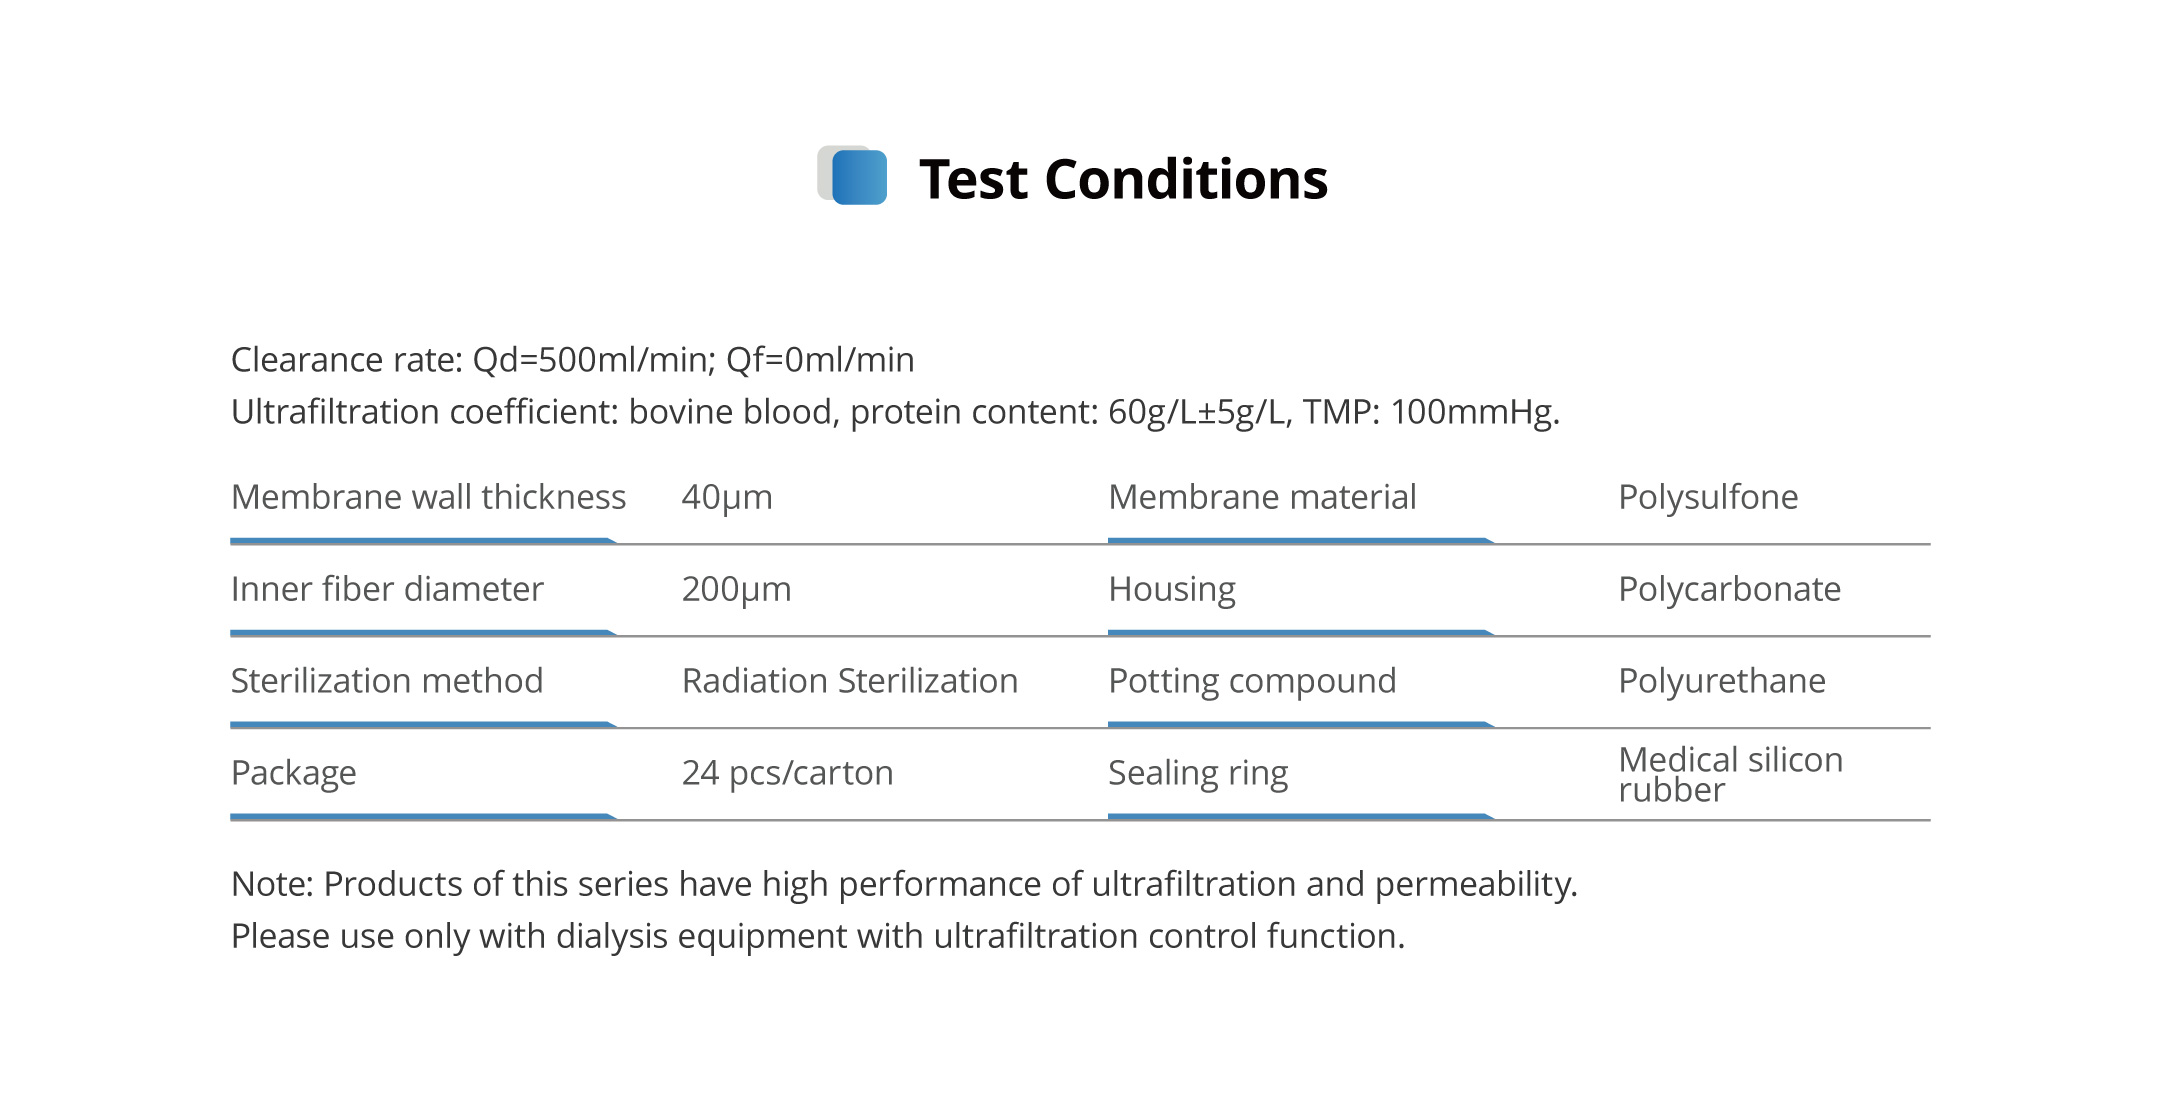2160x1097 pixels.
Task: Select the 200μm diameter value
Action: point(736,589)
